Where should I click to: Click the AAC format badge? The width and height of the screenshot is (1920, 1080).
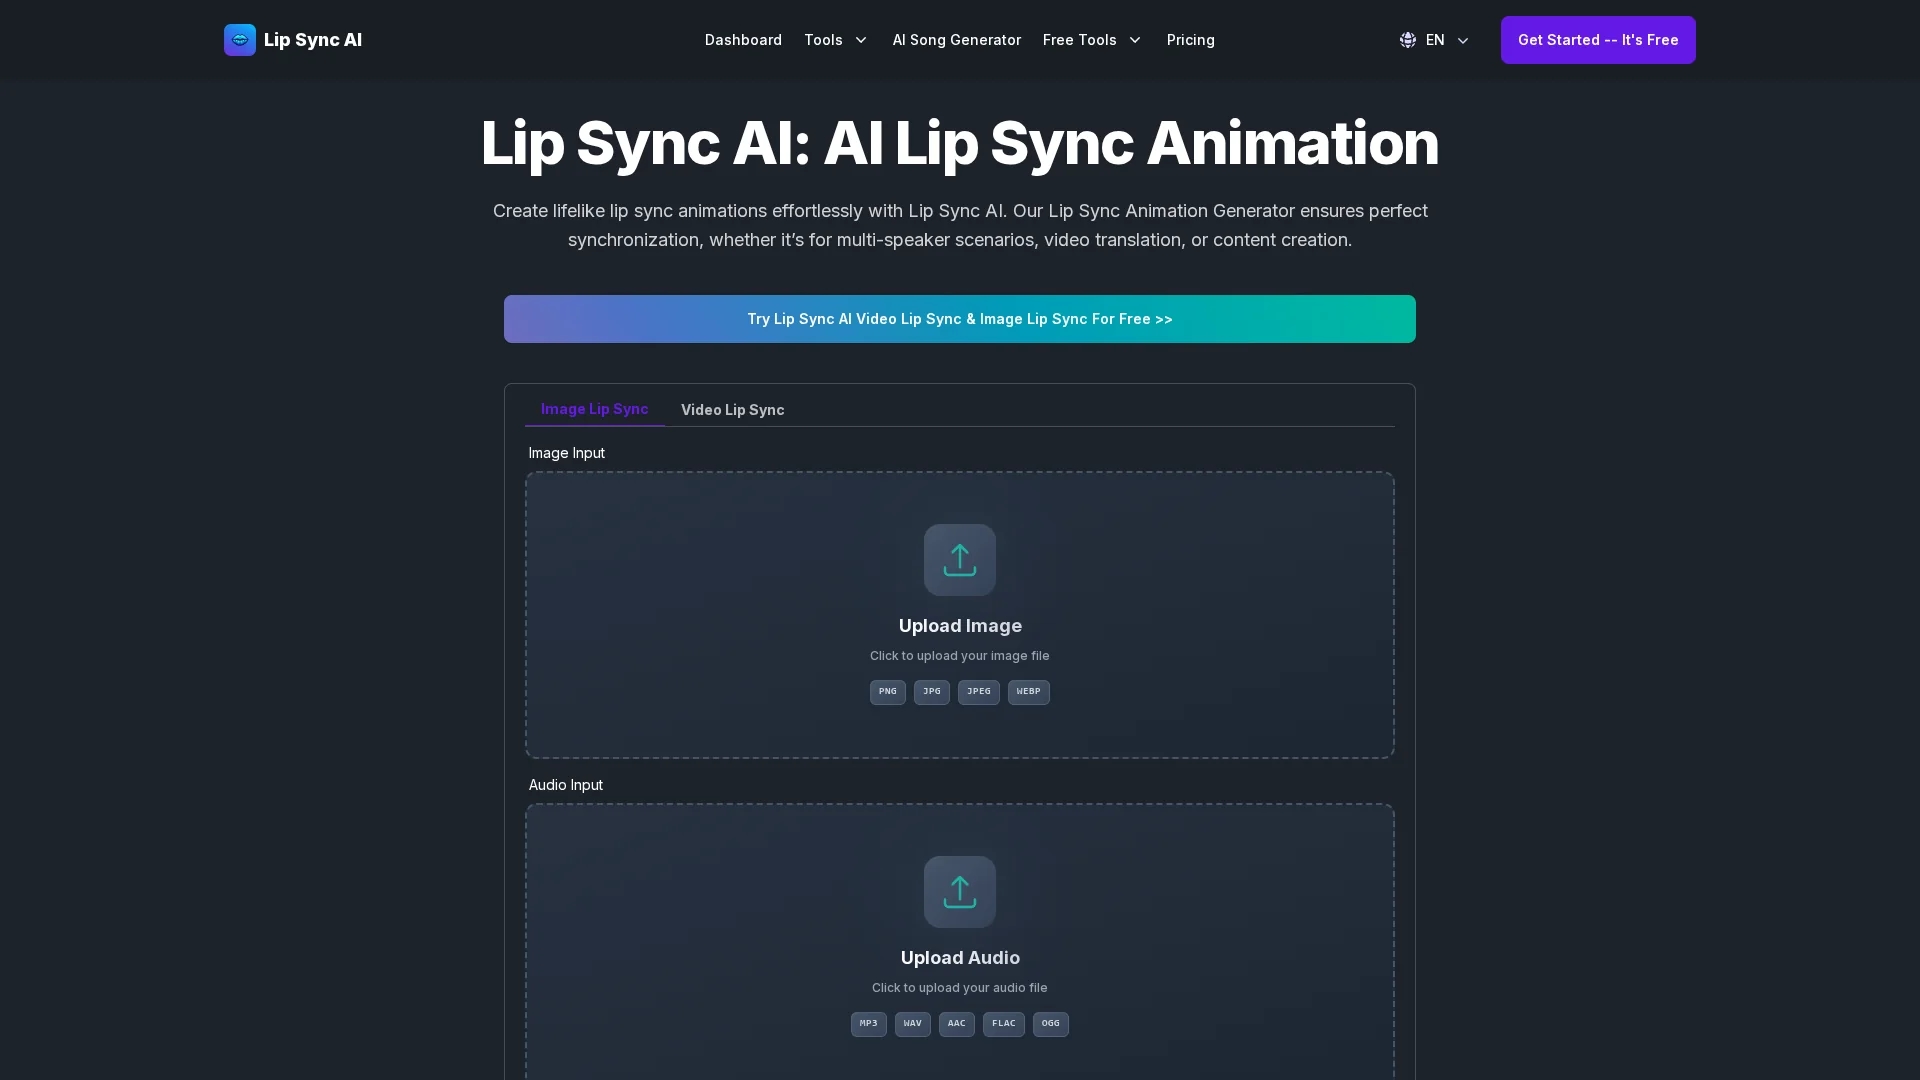(957, 1024)
